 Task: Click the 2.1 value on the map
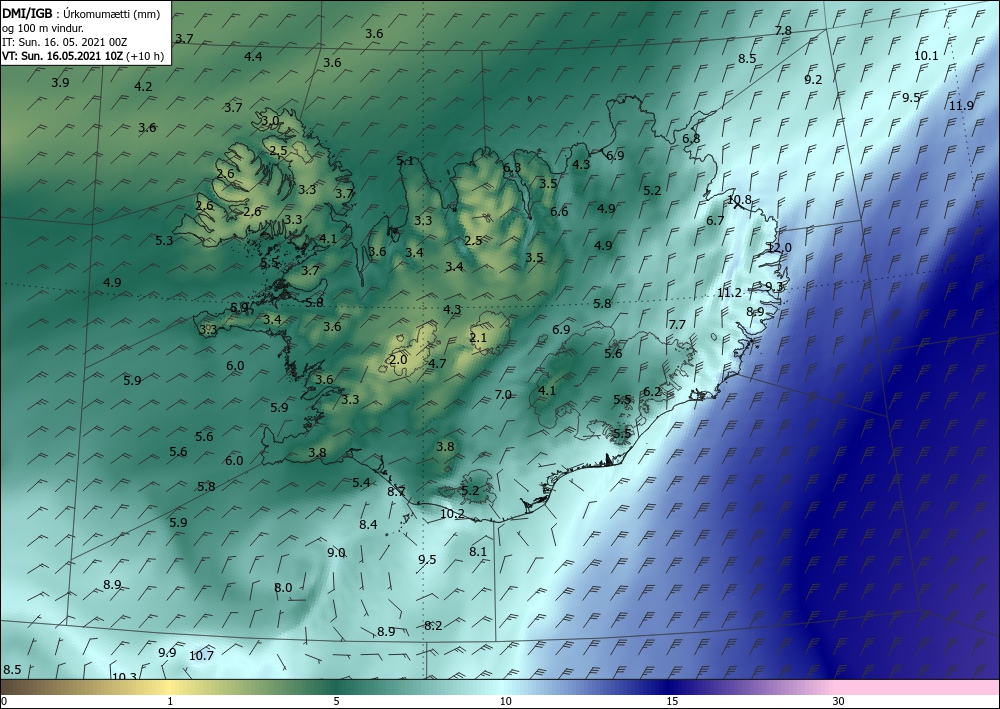[478, 337]
